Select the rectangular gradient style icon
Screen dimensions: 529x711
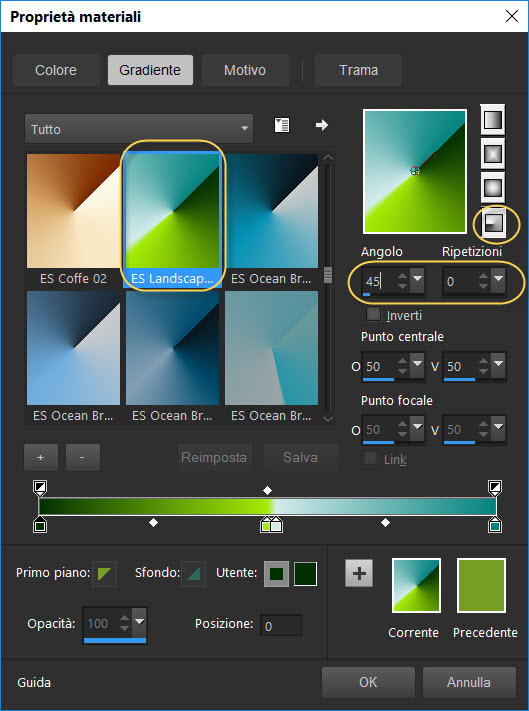point(493,154)
